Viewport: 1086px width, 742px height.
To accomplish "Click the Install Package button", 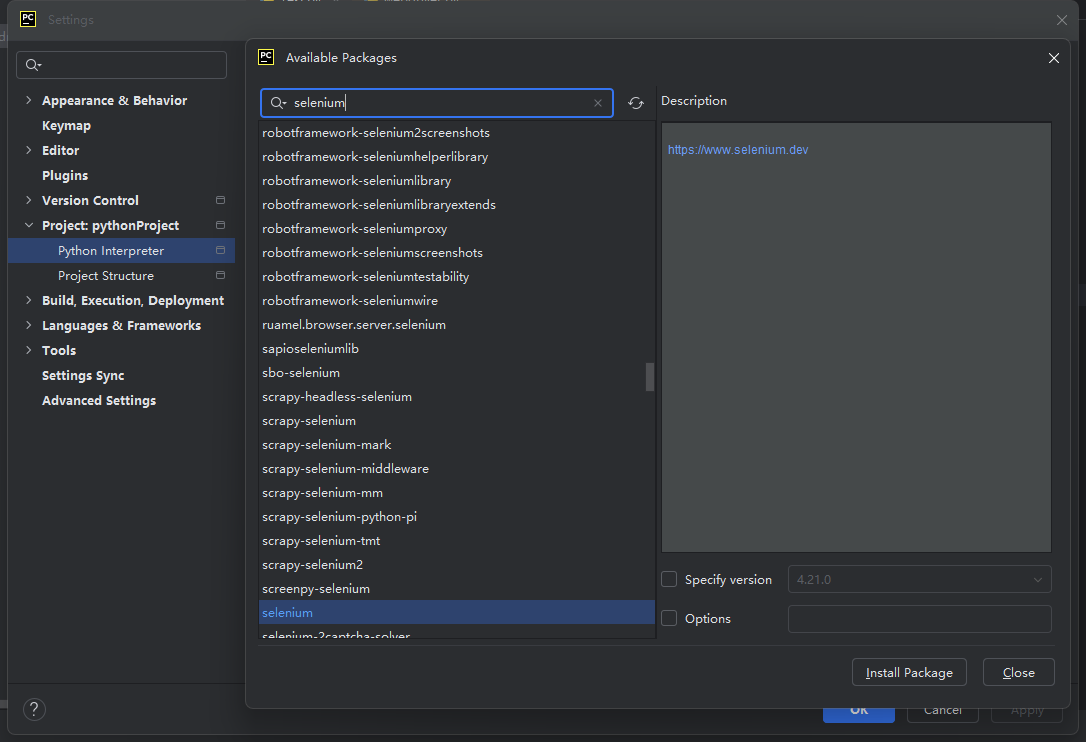I will pyautogui.click(x=908, y=672).
